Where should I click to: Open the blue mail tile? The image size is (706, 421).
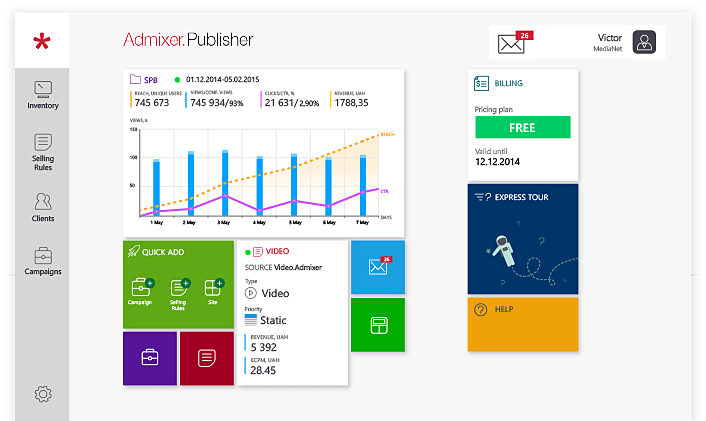click(x=378, y=266)
